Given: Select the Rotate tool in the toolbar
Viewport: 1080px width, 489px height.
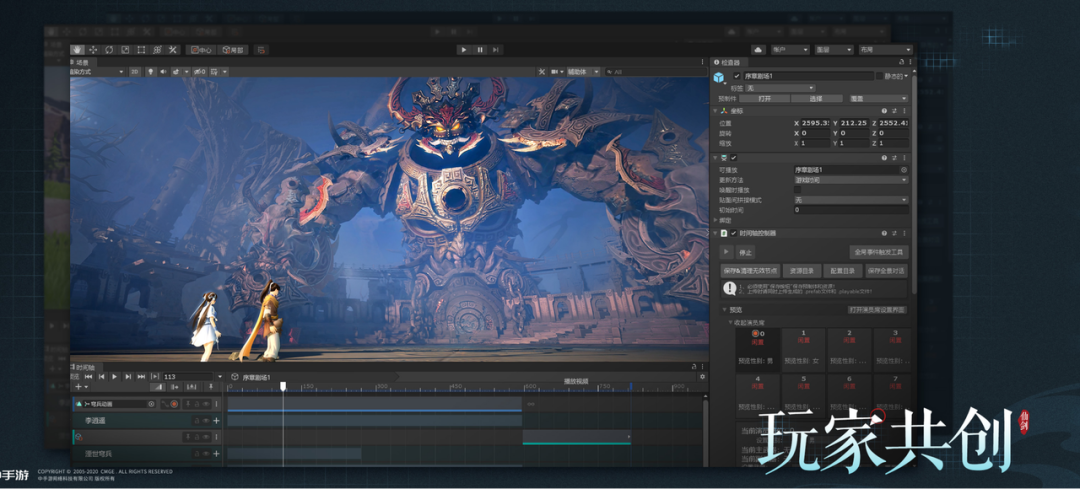Looking at the screenshot, I should pos(110,49).
